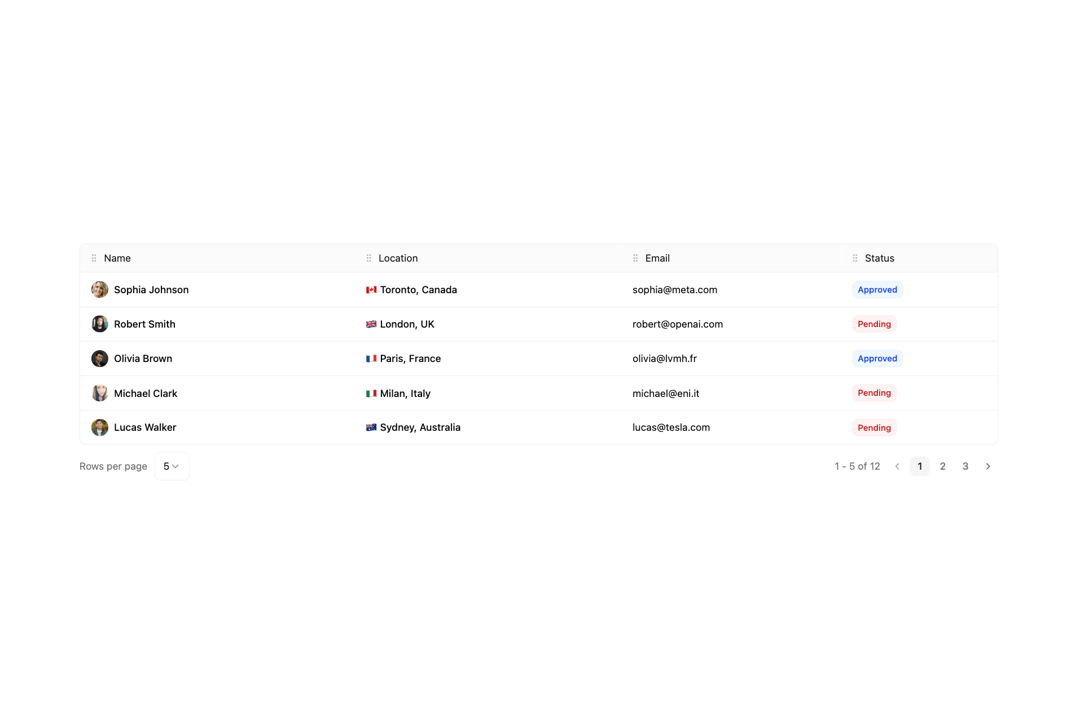Click the Status column header
This screenshot has height=724, width=1080.
[x=880, y=258]
